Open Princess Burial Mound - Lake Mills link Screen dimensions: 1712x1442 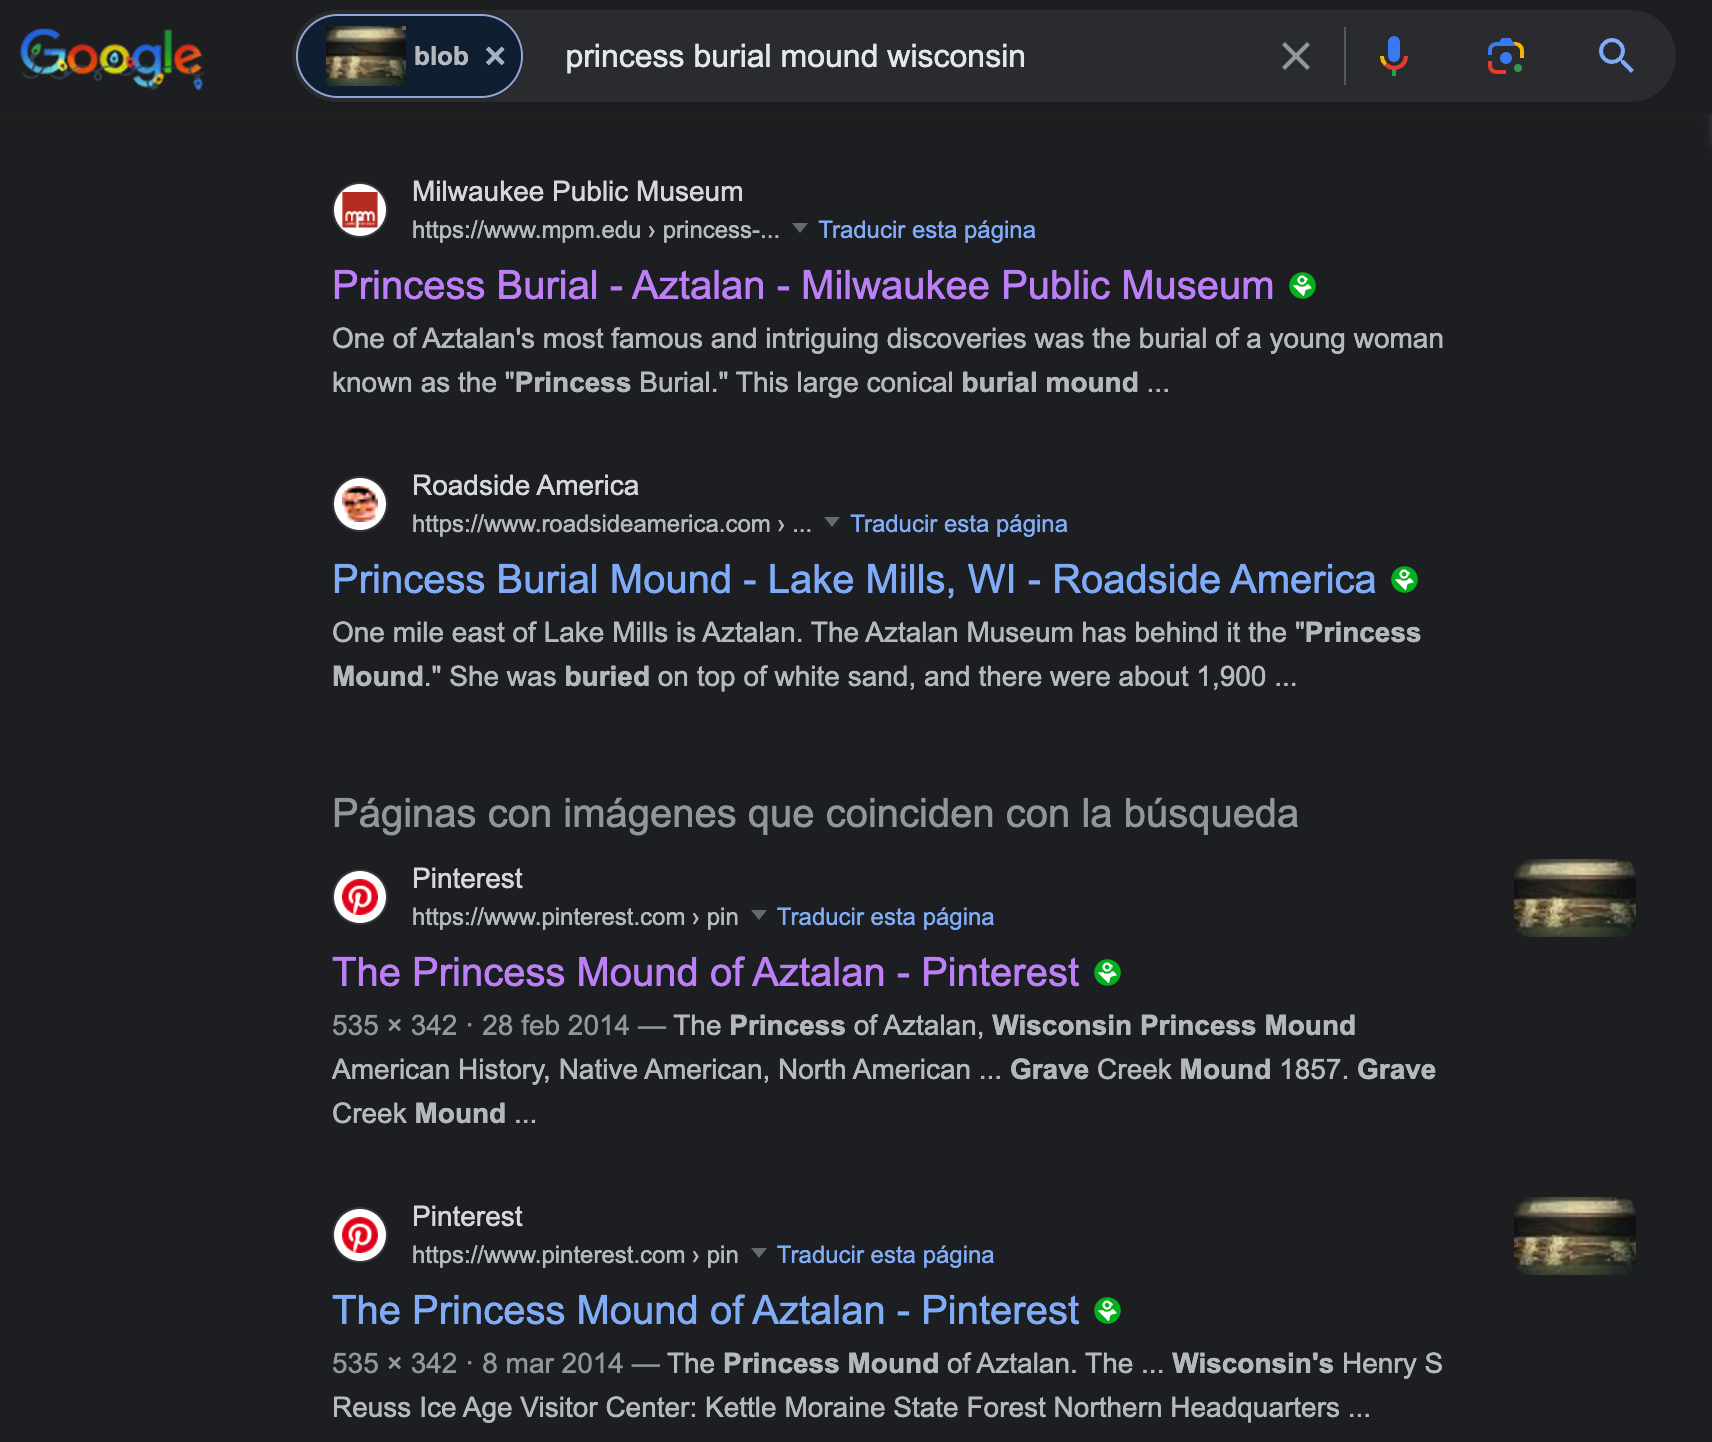coord(854,580)
